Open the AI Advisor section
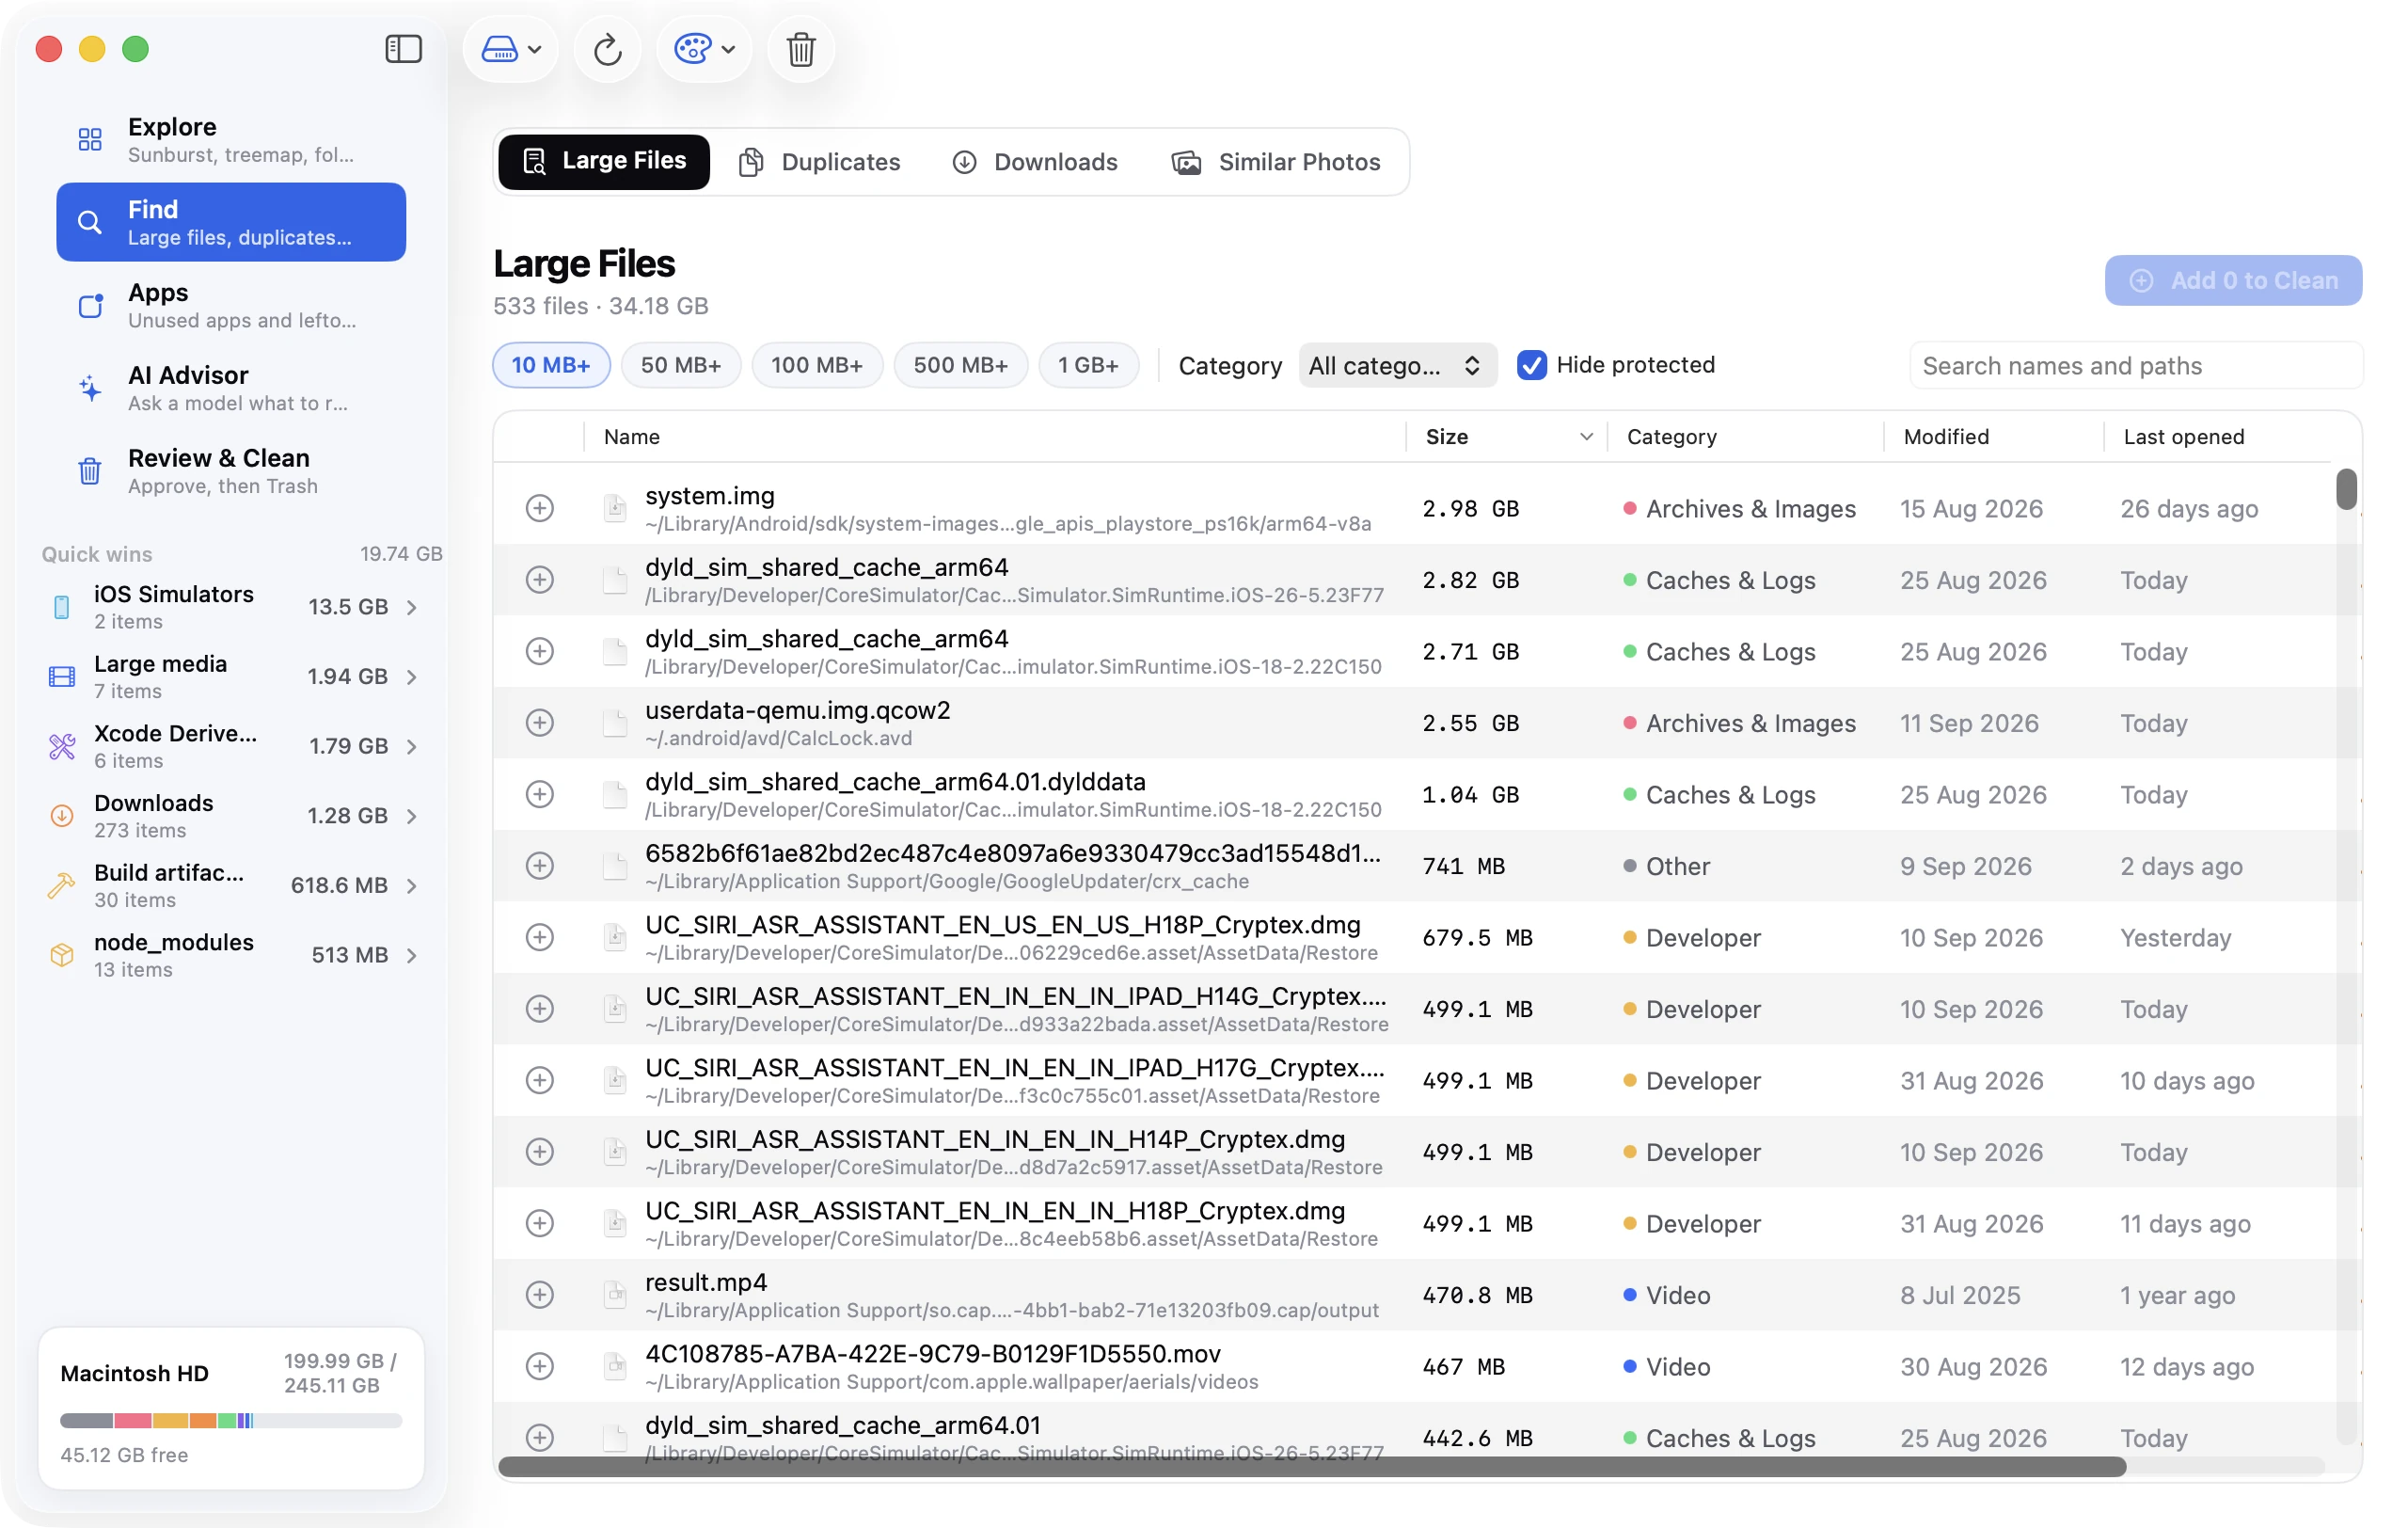Image resolution: width=2408 pixels, height=1528 pixels. [x=231, y=388]
